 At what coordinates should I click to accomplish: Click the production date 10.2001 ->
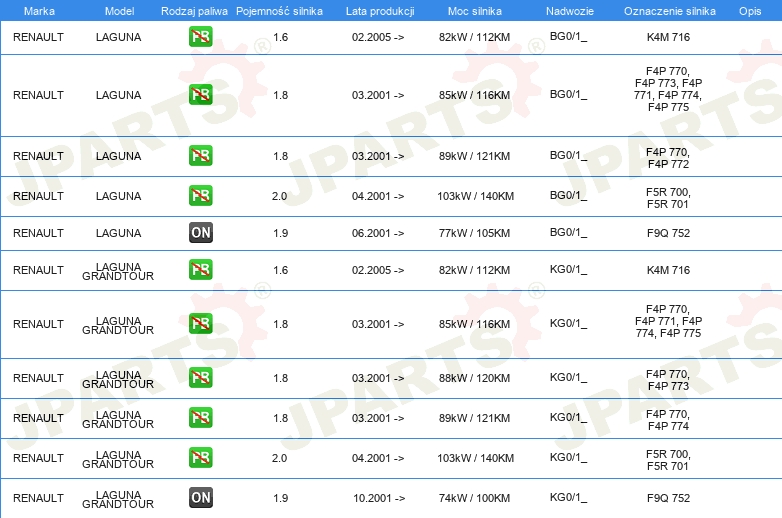coord(379,498)
